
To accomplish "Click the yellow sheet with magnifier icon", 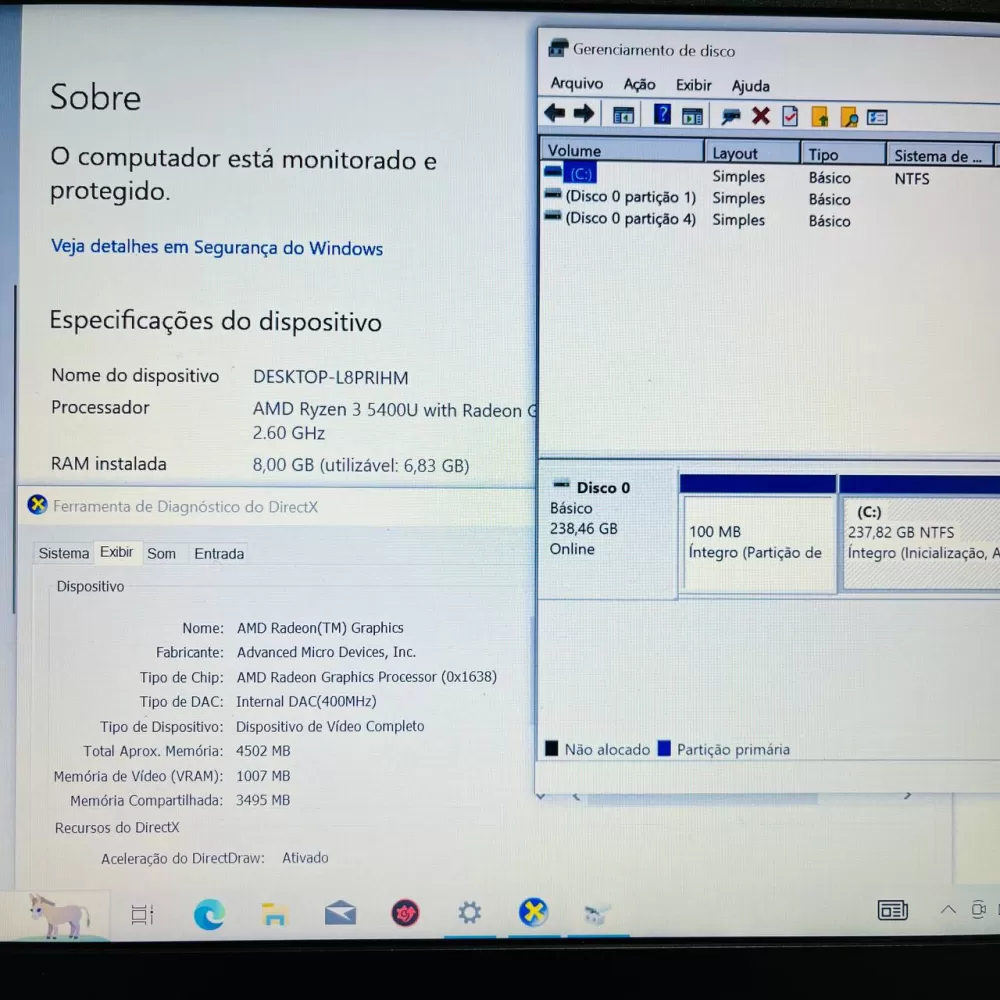I will (849, 118).
